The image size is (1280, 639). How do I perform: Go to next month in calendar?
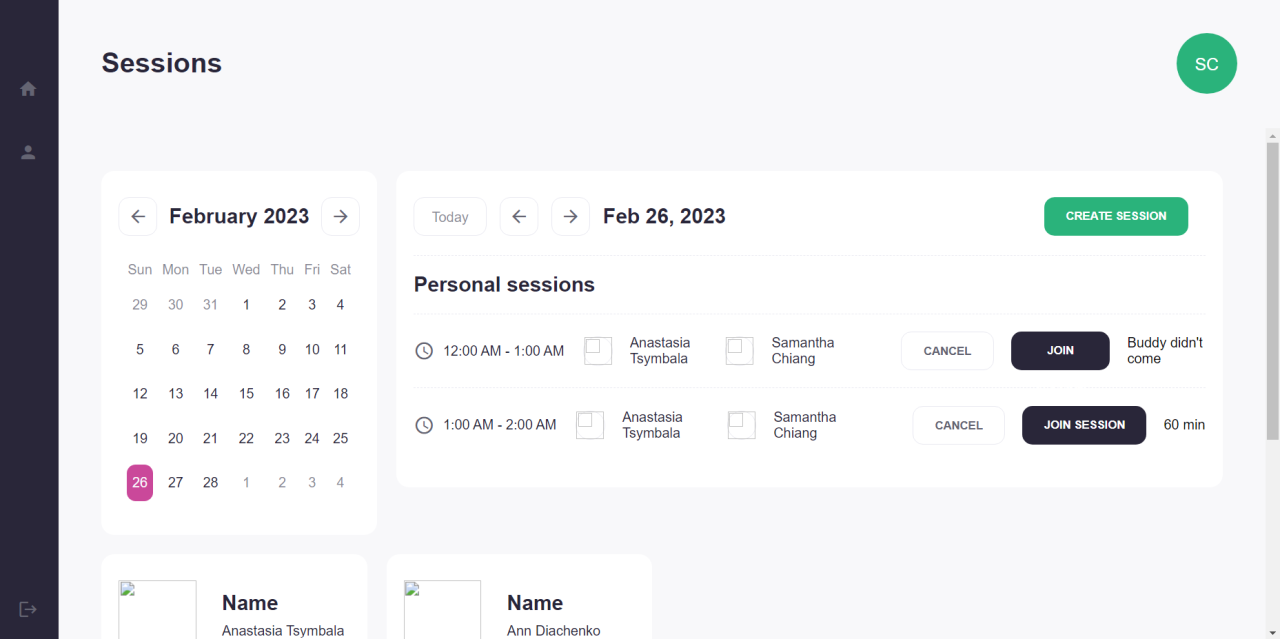coord(340,216)
